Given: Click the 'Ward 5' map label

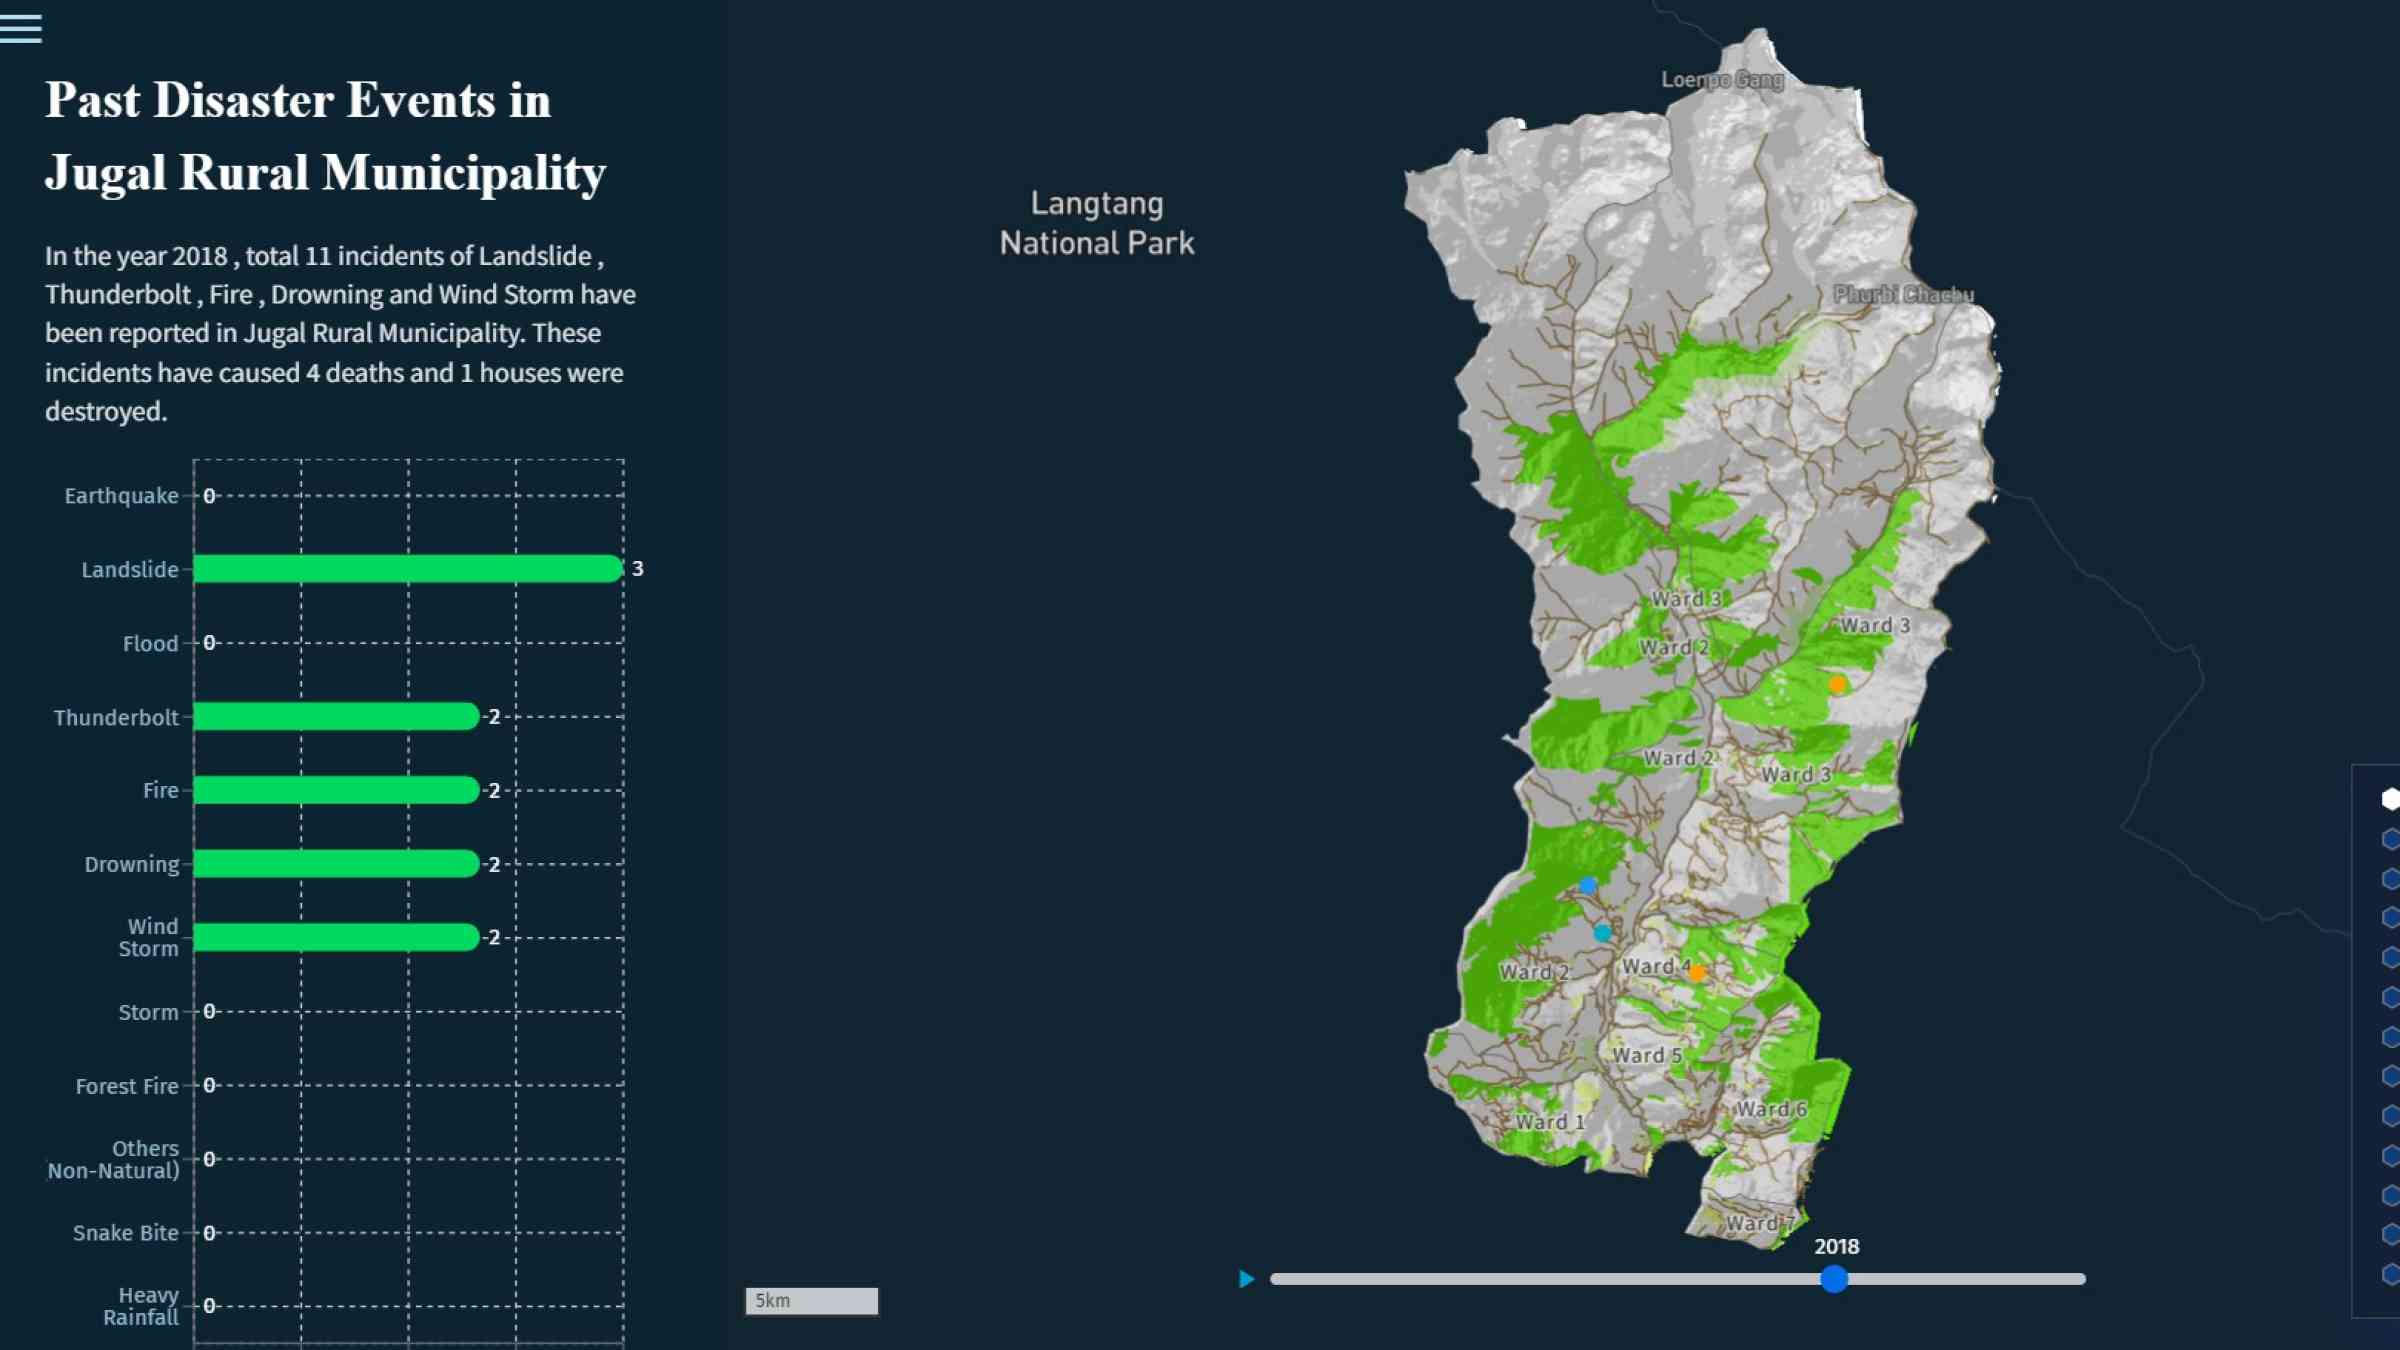Looking at the screenshot, I should [1647, 1055].
